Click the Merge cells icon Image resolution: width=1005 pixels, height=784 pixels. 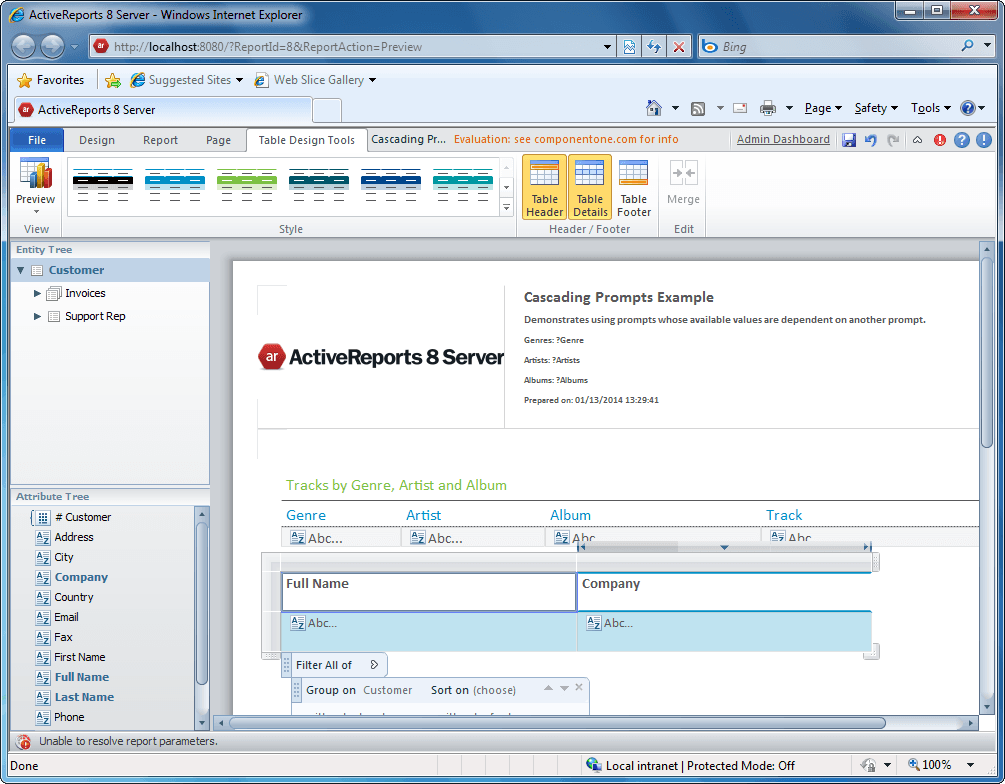coord(683,173)
